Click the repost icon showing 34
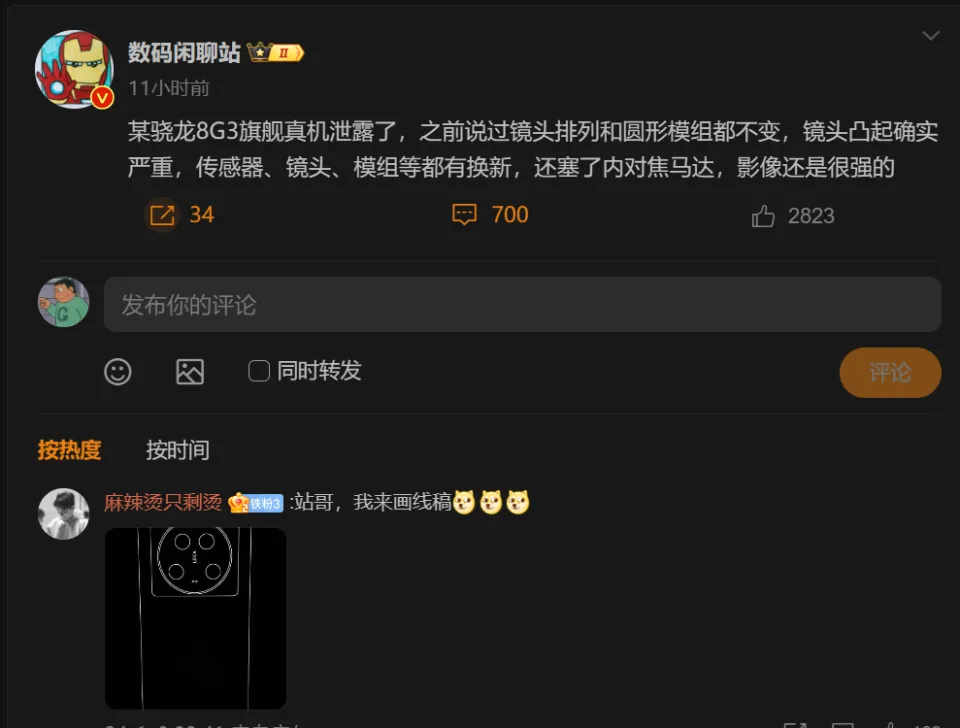 pos(162,215)
